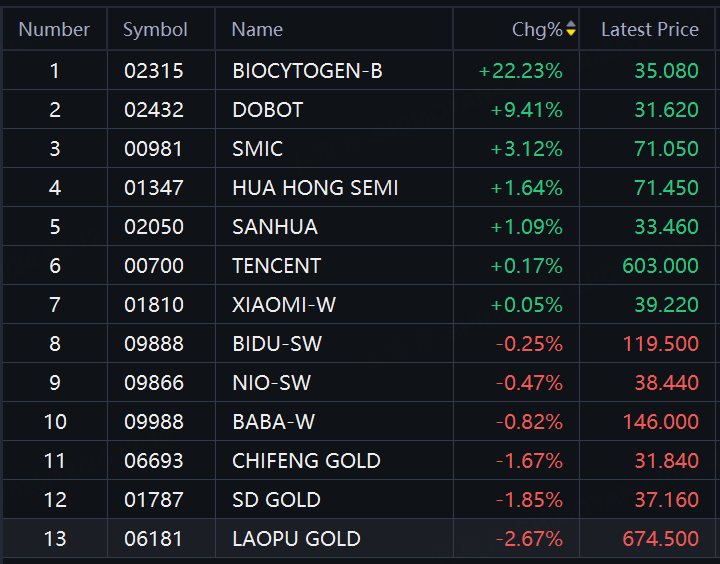
Task: Click the CHIFENG GOLD stock name
Action: (306, 461)
